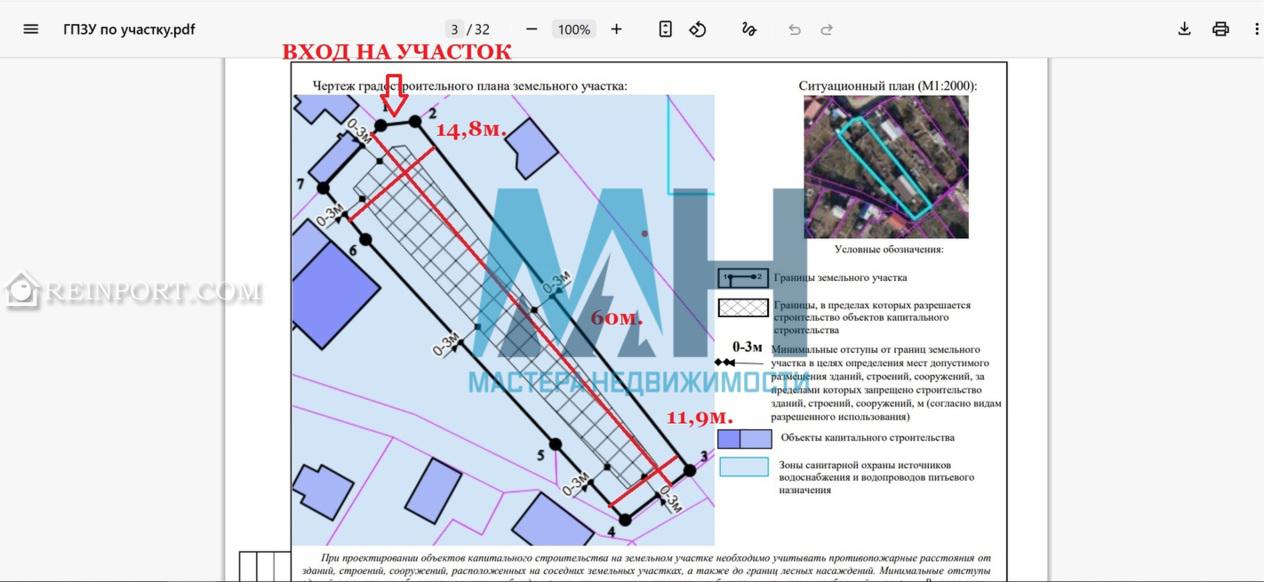
Task: Click the light-blue sanitary zone legend swatch
Action: [745, 466]
